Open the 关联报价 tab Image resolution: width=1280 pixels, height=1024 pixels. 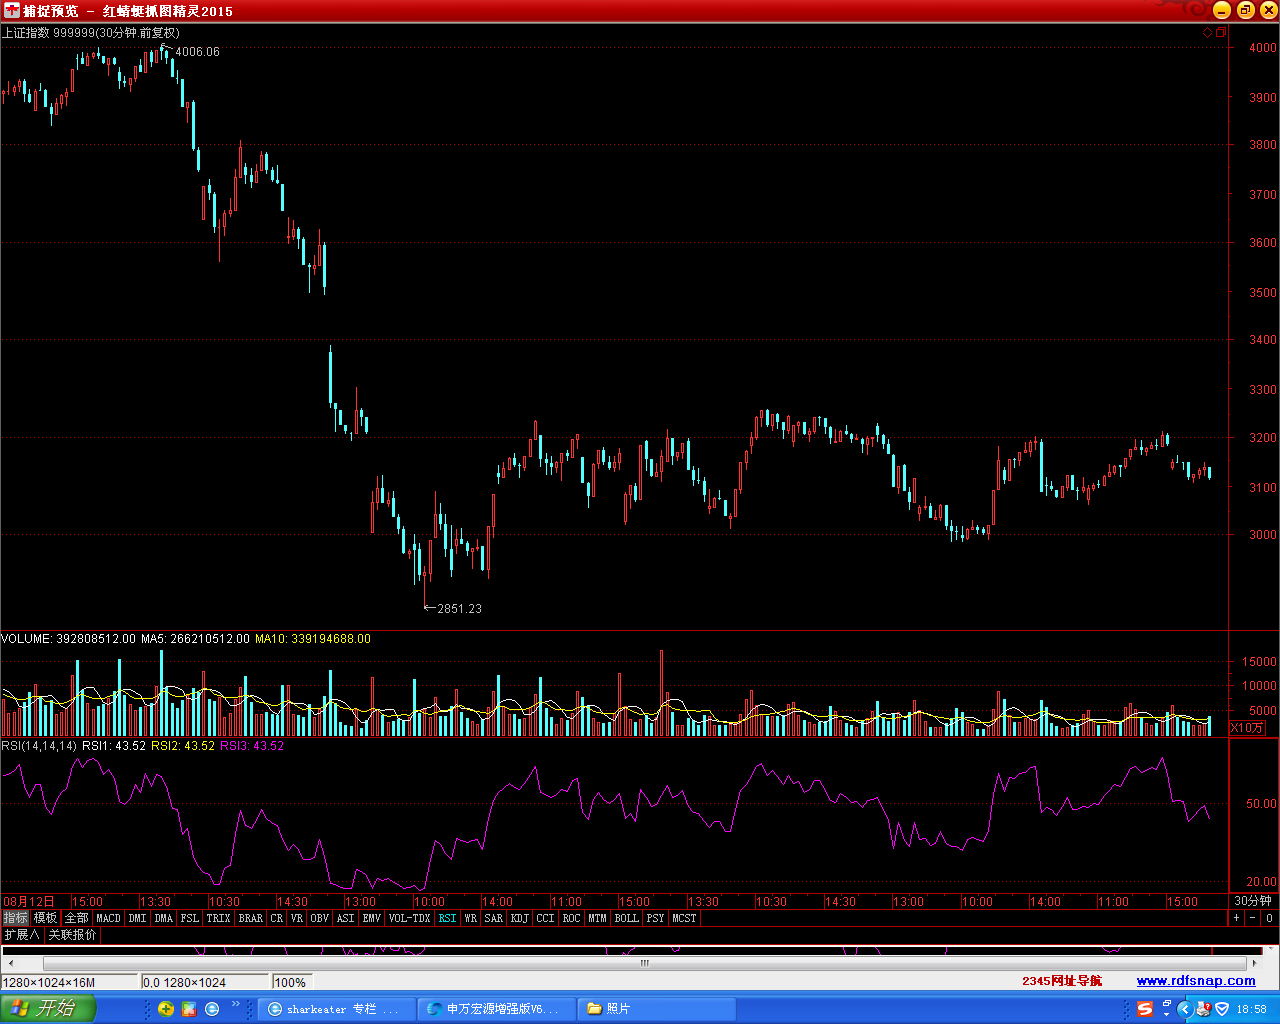[x=73, y=935]
